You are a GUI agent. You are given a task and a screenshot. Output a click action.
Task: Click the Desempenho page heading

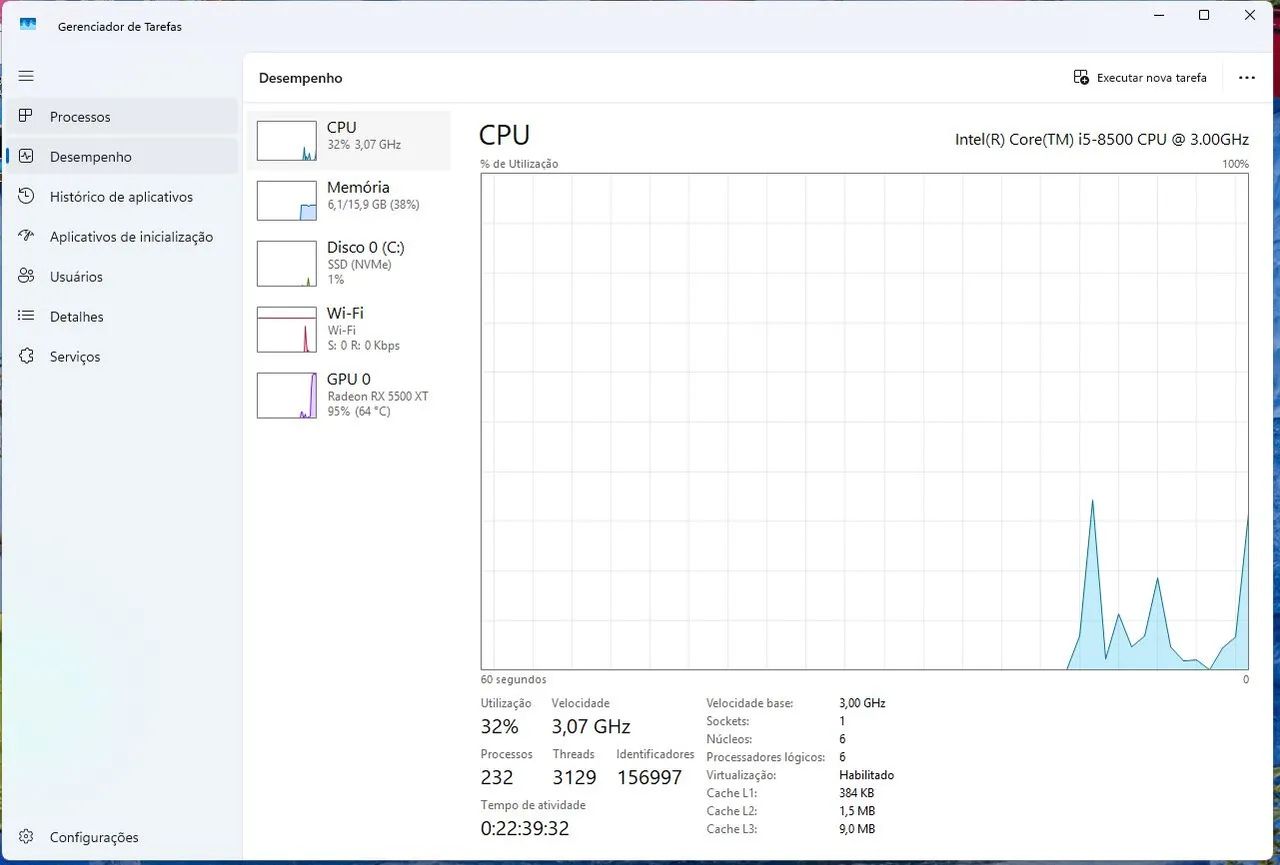[x=300, y=78]
